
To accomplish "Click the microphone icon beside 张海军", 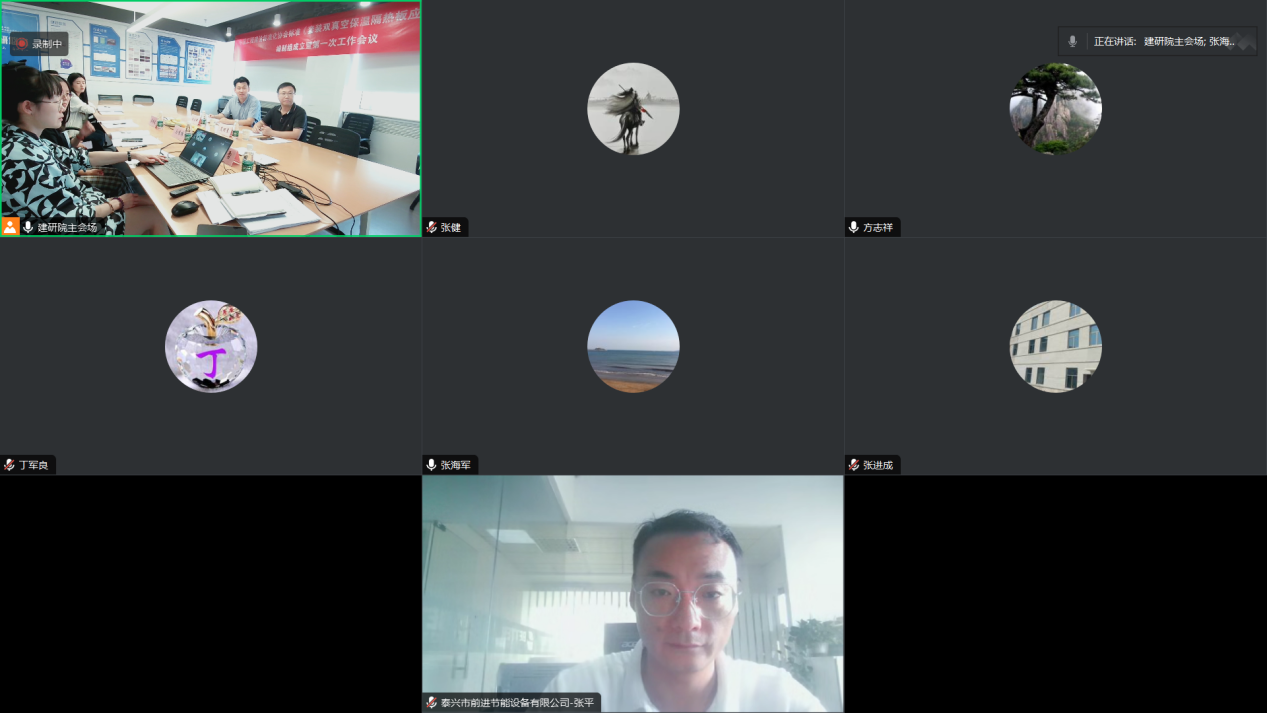I will pos(432,465).
